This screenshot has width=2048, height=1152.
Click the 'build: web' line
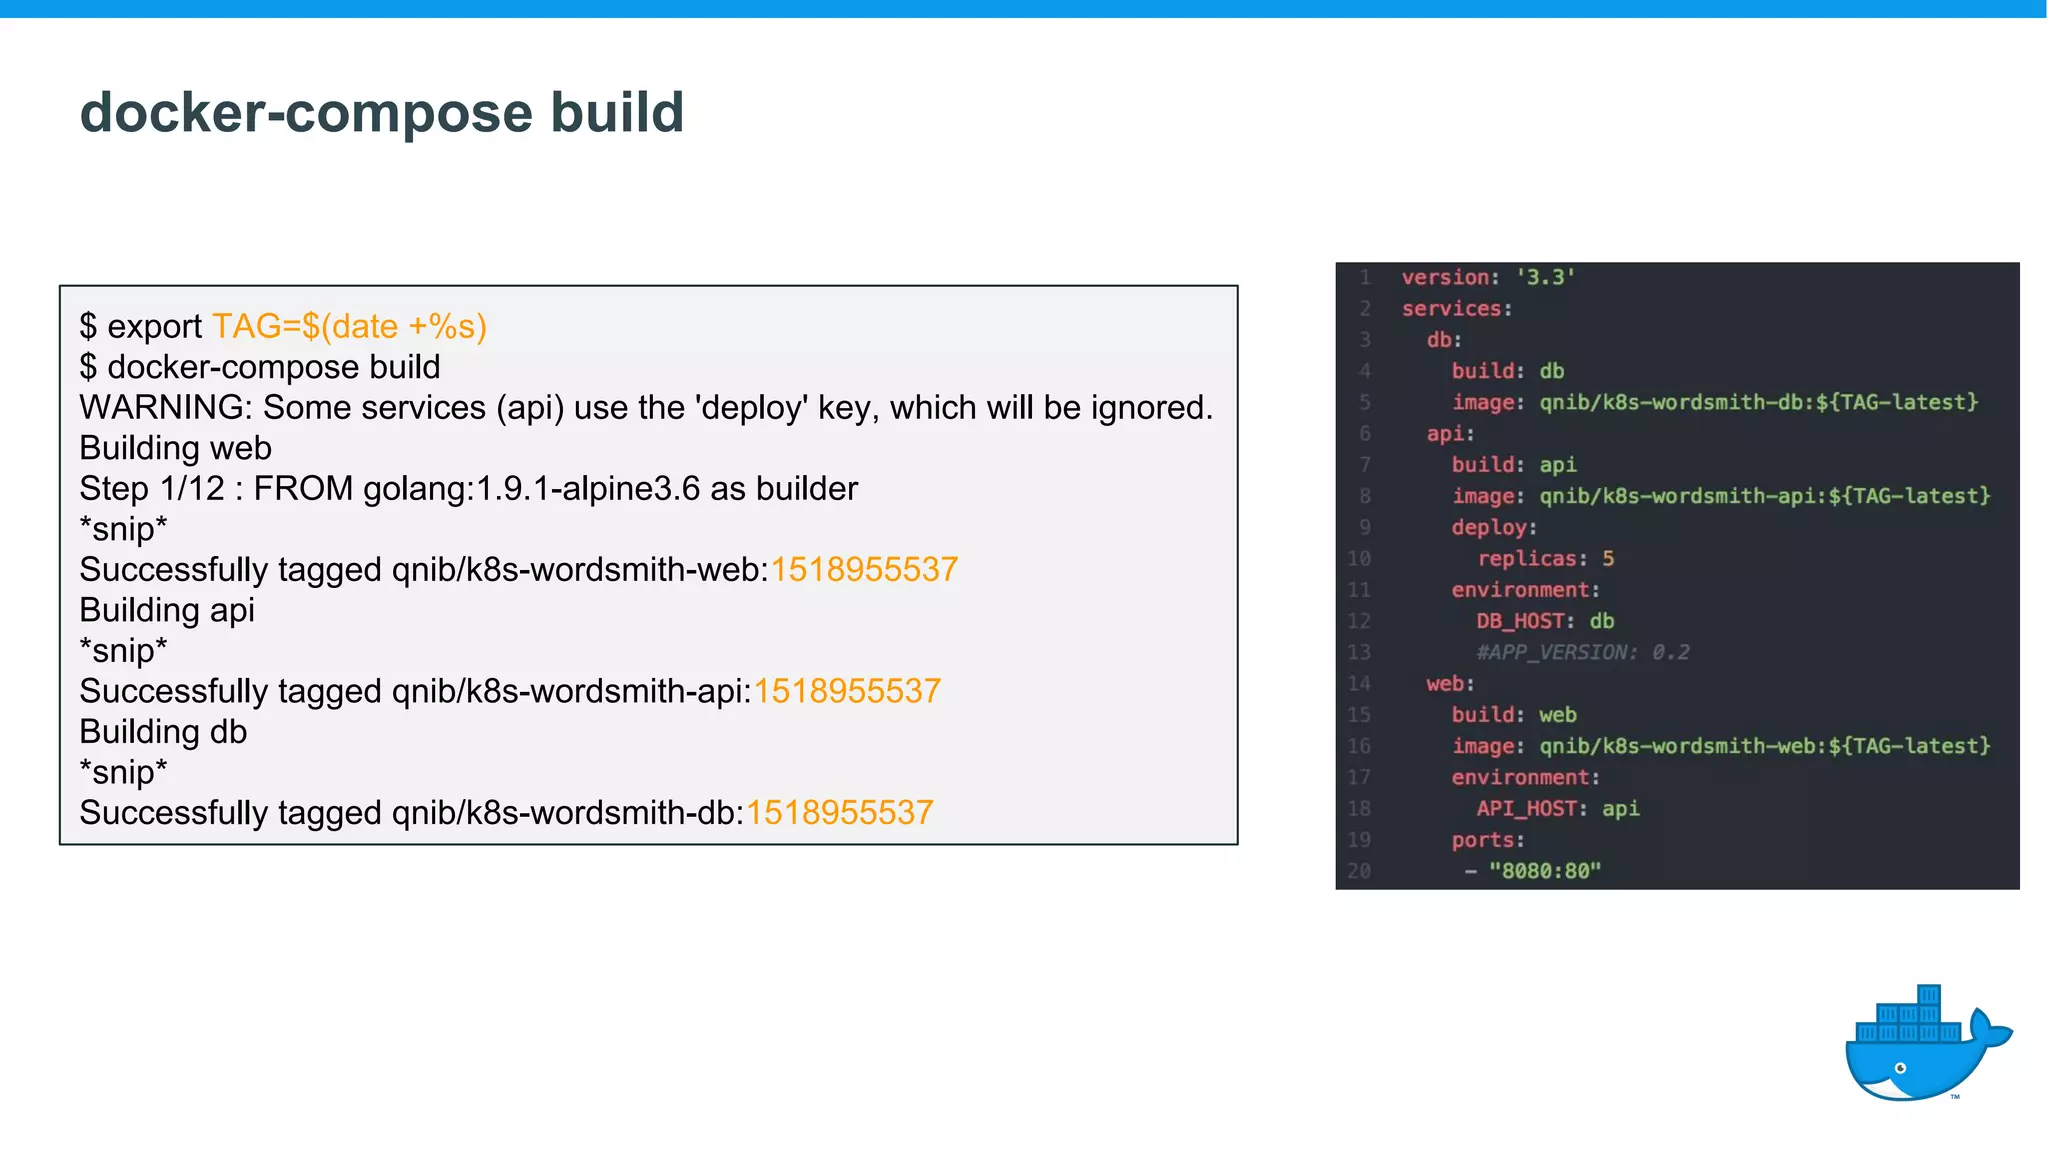pos(1514,714)
